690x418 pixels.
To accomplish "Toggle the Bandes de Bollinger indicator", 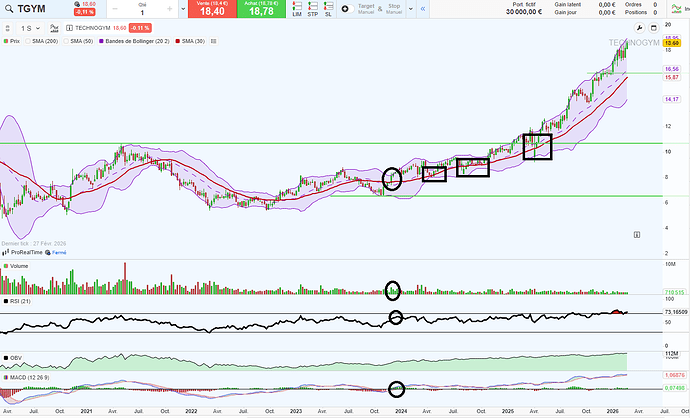I will 103,43.
